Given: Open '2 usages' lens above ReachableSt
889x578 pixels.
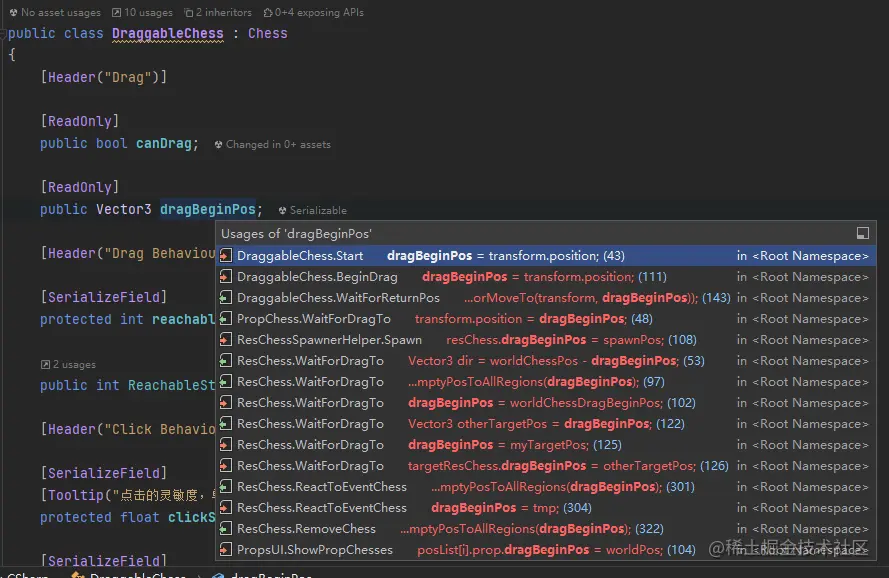Looking at the screenshot, I should [68, 365].
